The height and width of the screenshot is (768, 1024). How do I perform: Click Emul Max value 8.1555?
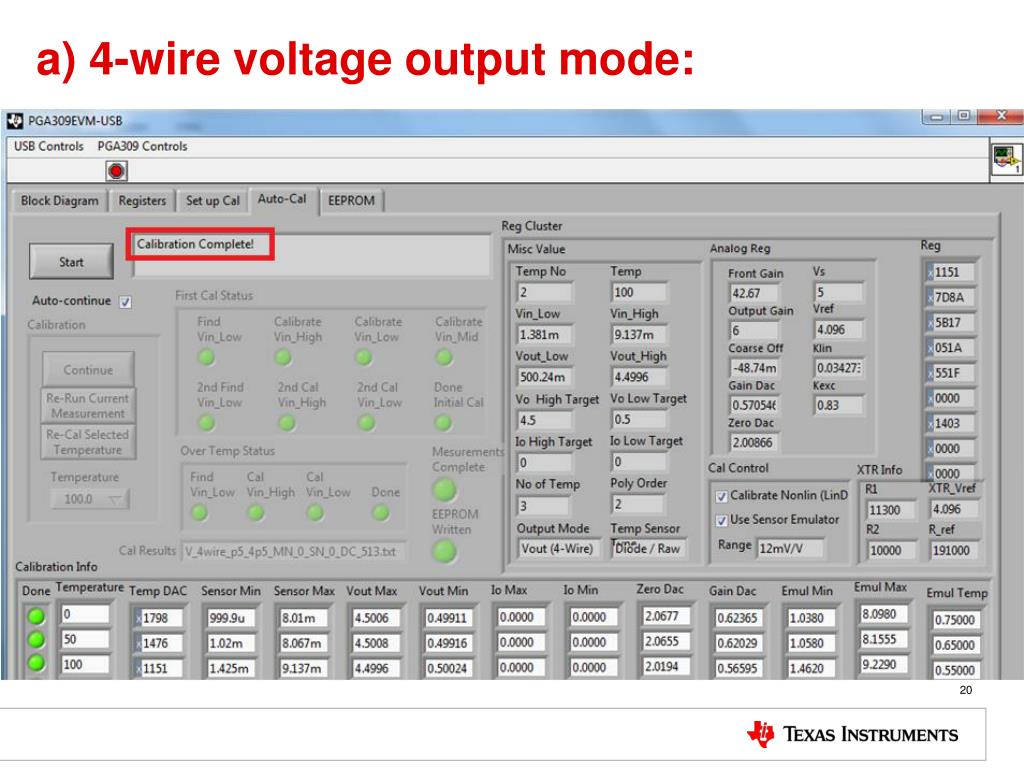pyautogui.click(x=883, y=639)
